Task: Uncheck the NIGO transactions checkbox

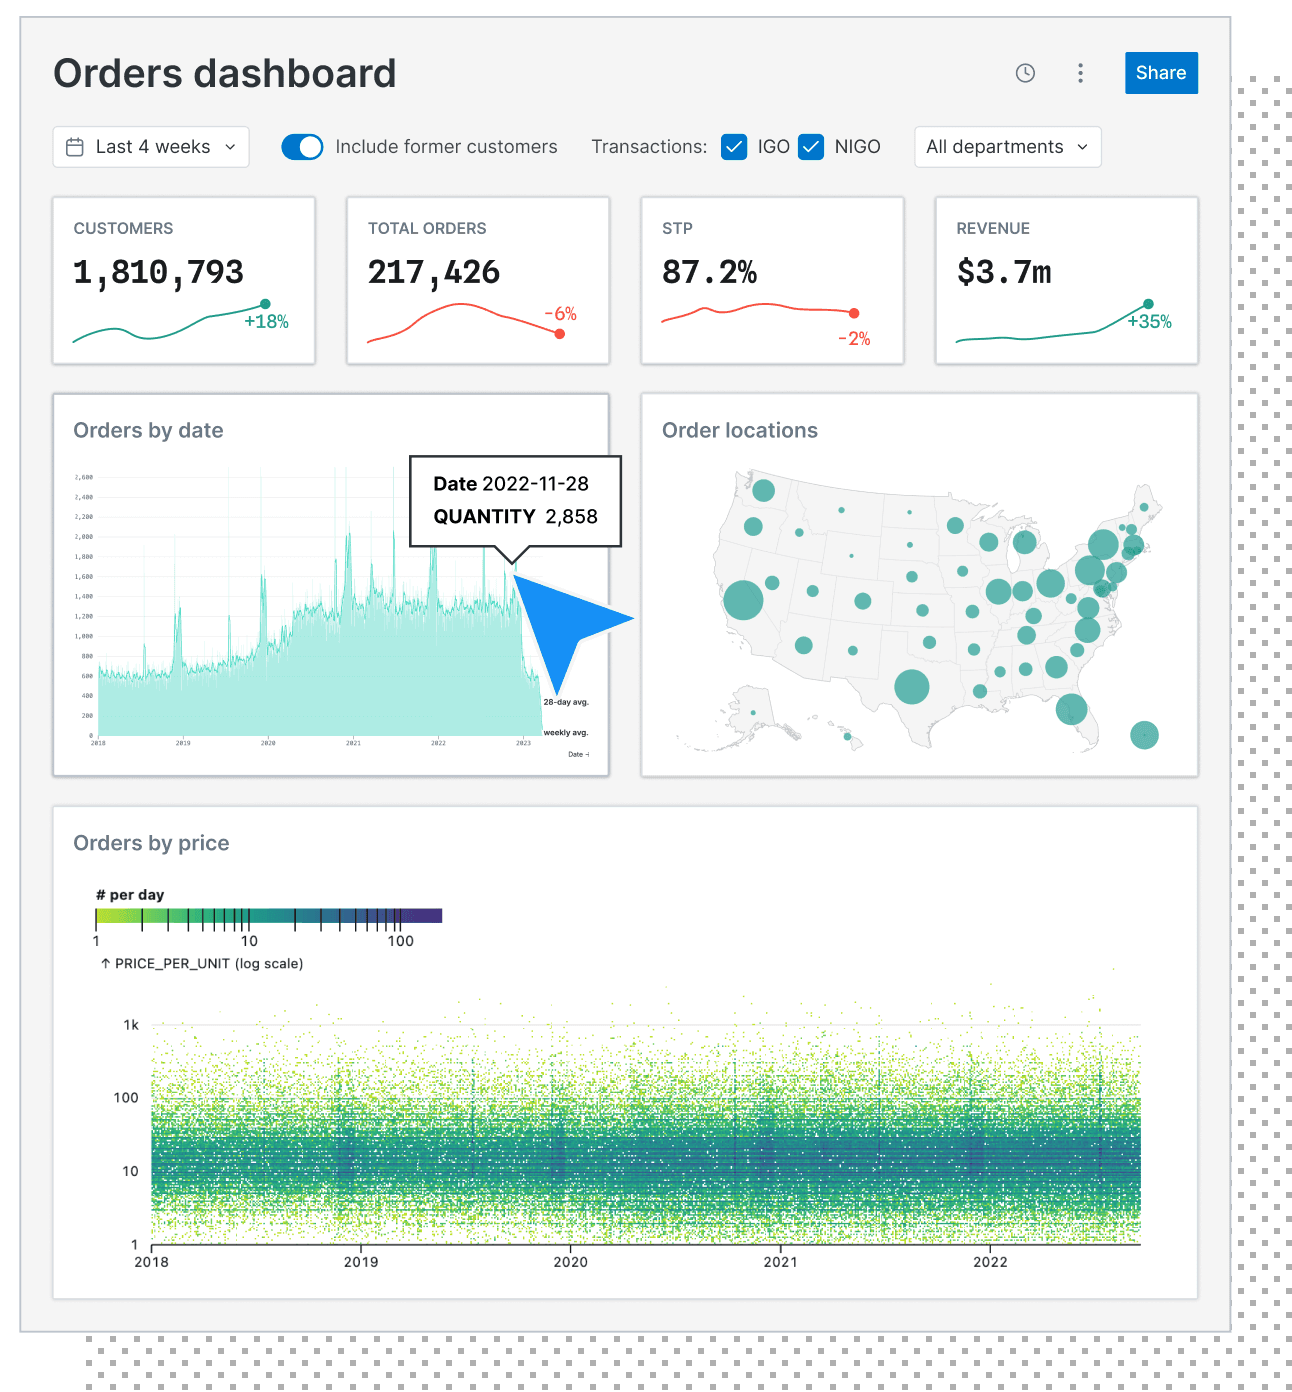Action: coord(811,147)
